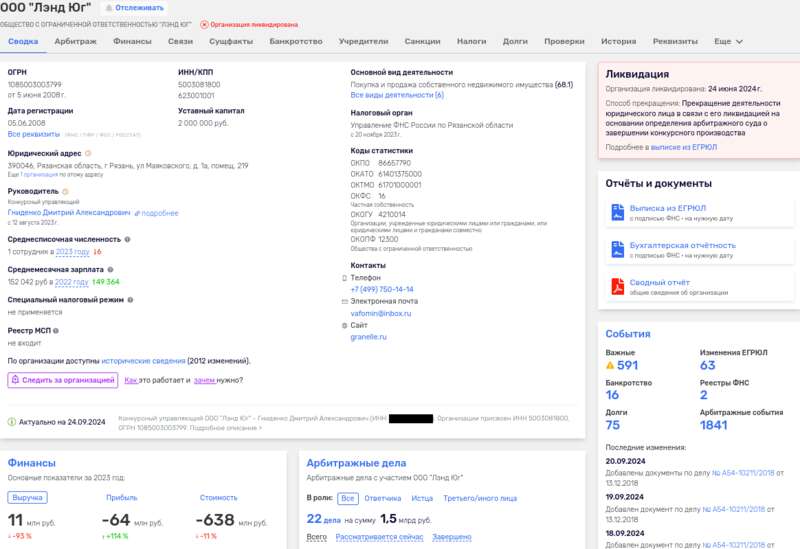Viewport: 800px width, 549px height.
Task: Select the Все role filter
Action: point(348,498)
